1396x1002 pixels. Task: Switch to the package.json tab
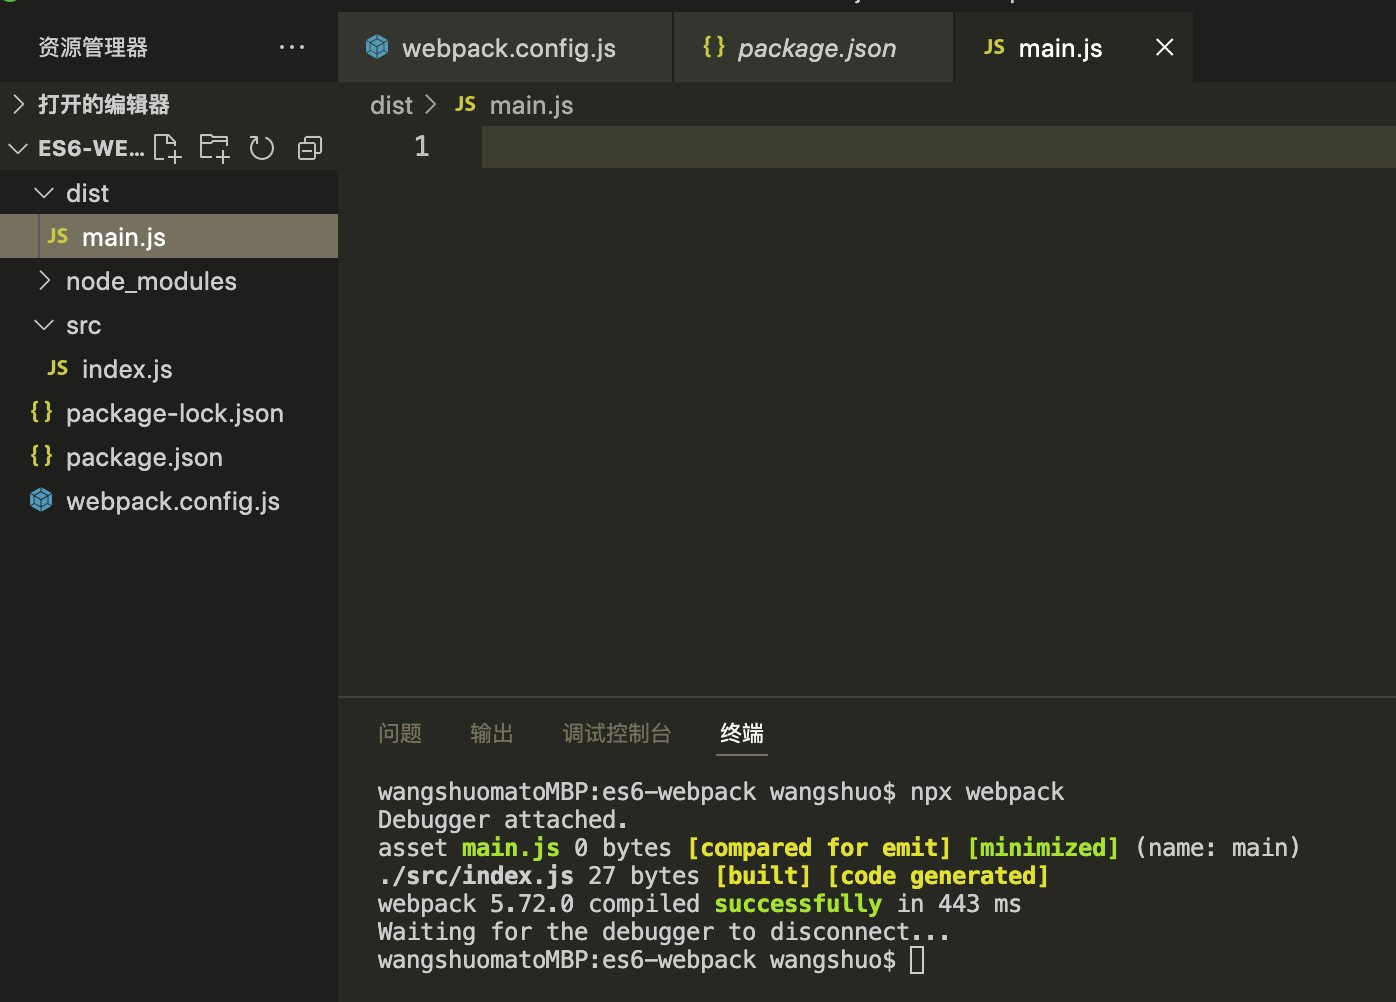(814, 47)
